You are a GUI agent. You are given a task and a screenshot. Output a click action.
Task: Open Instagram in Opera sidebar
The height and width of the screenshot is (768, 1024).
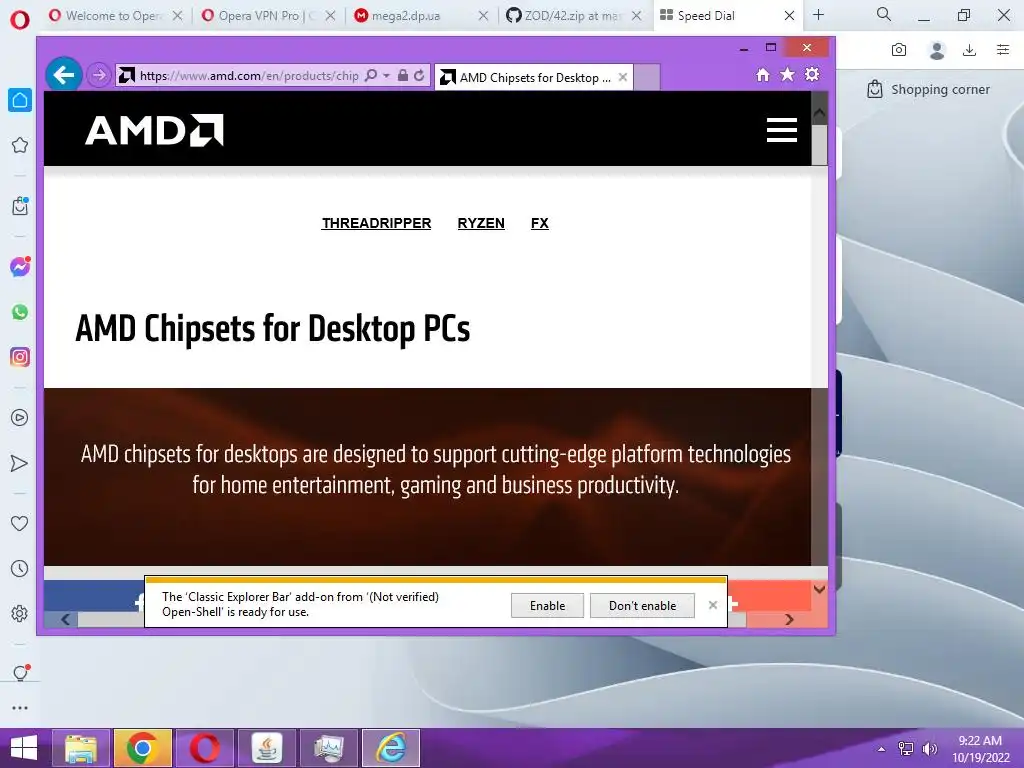coord(20,357)
